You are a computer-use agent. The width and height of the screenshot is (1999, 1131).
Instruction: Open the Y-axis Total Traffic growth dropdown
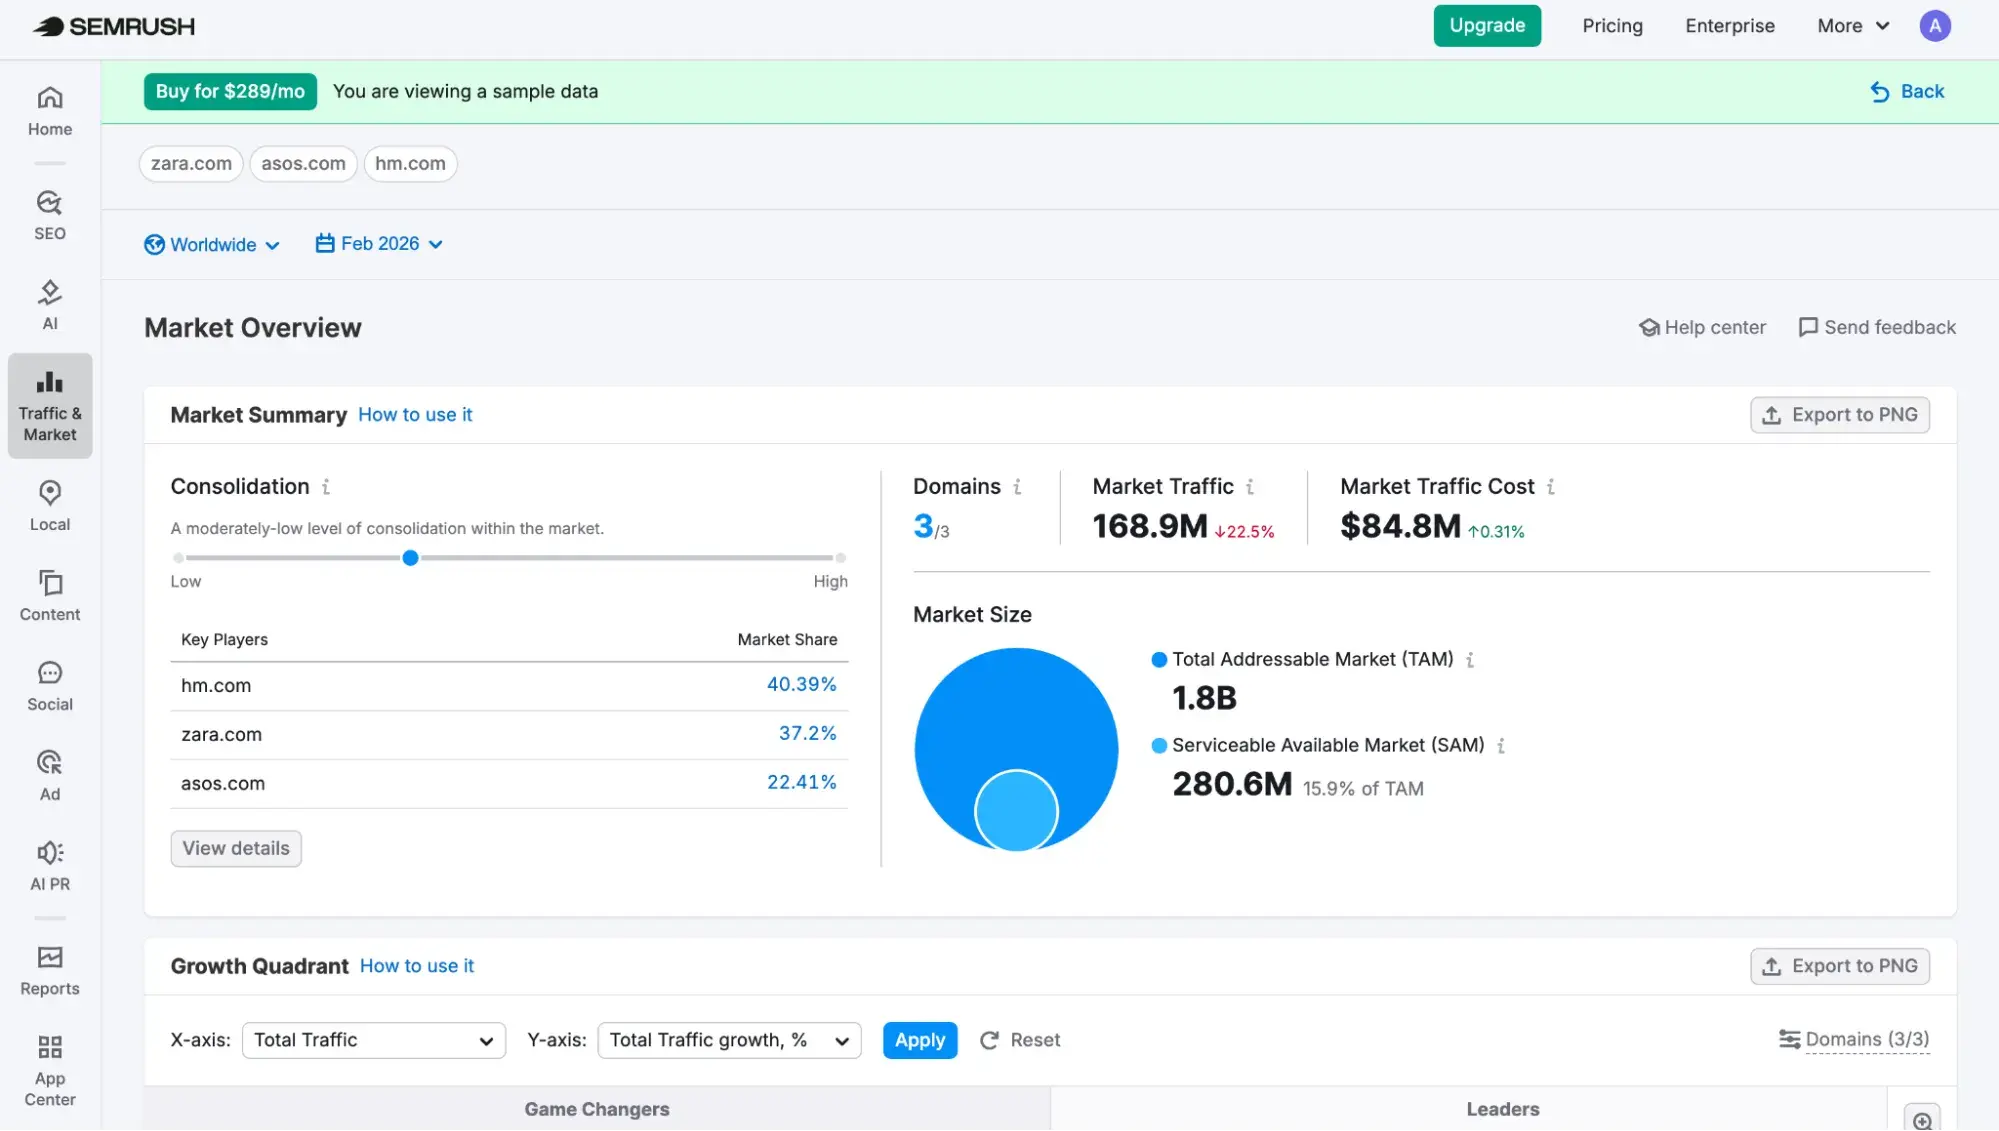[x=729, y=1040]
